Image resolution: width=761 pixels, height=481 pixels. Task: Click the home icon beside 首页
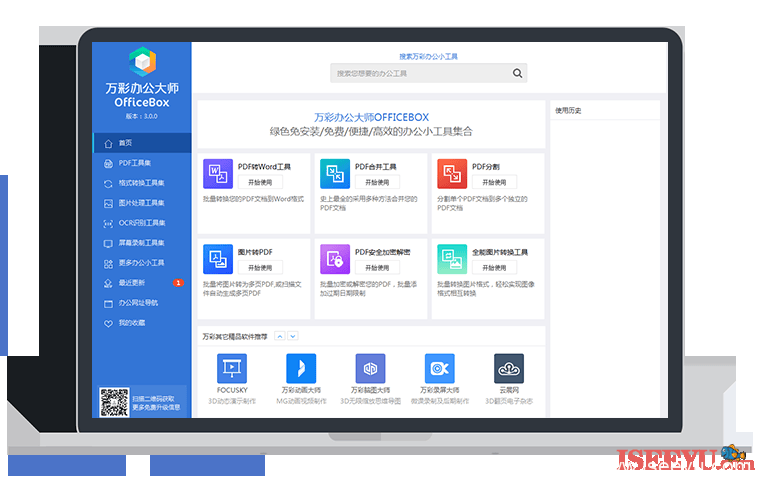(108, 143)
